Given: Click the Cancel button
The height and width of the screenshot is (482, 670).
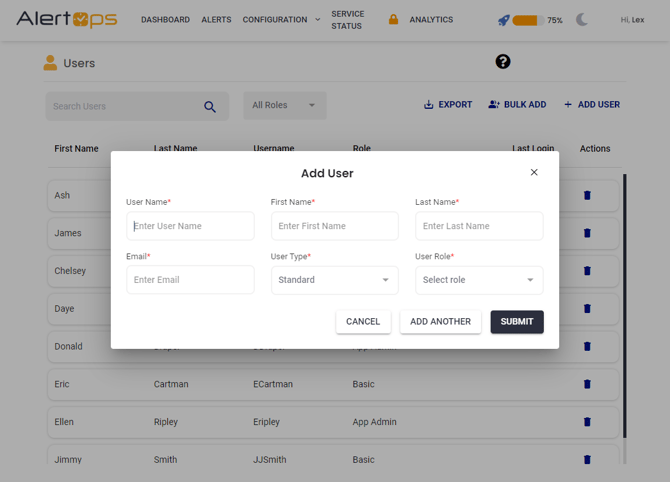Looking at the screenshot, I should (363, 322).
